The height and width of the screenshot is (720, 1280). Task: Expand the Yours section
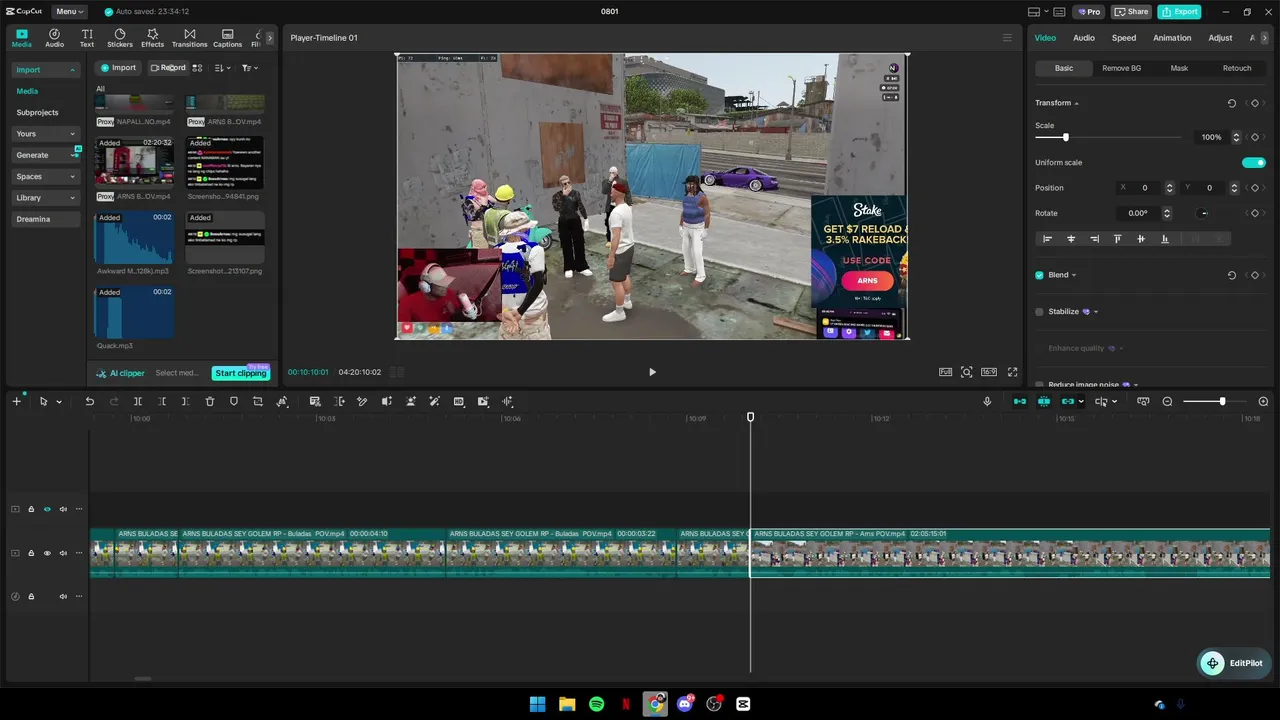click(45, 134)
